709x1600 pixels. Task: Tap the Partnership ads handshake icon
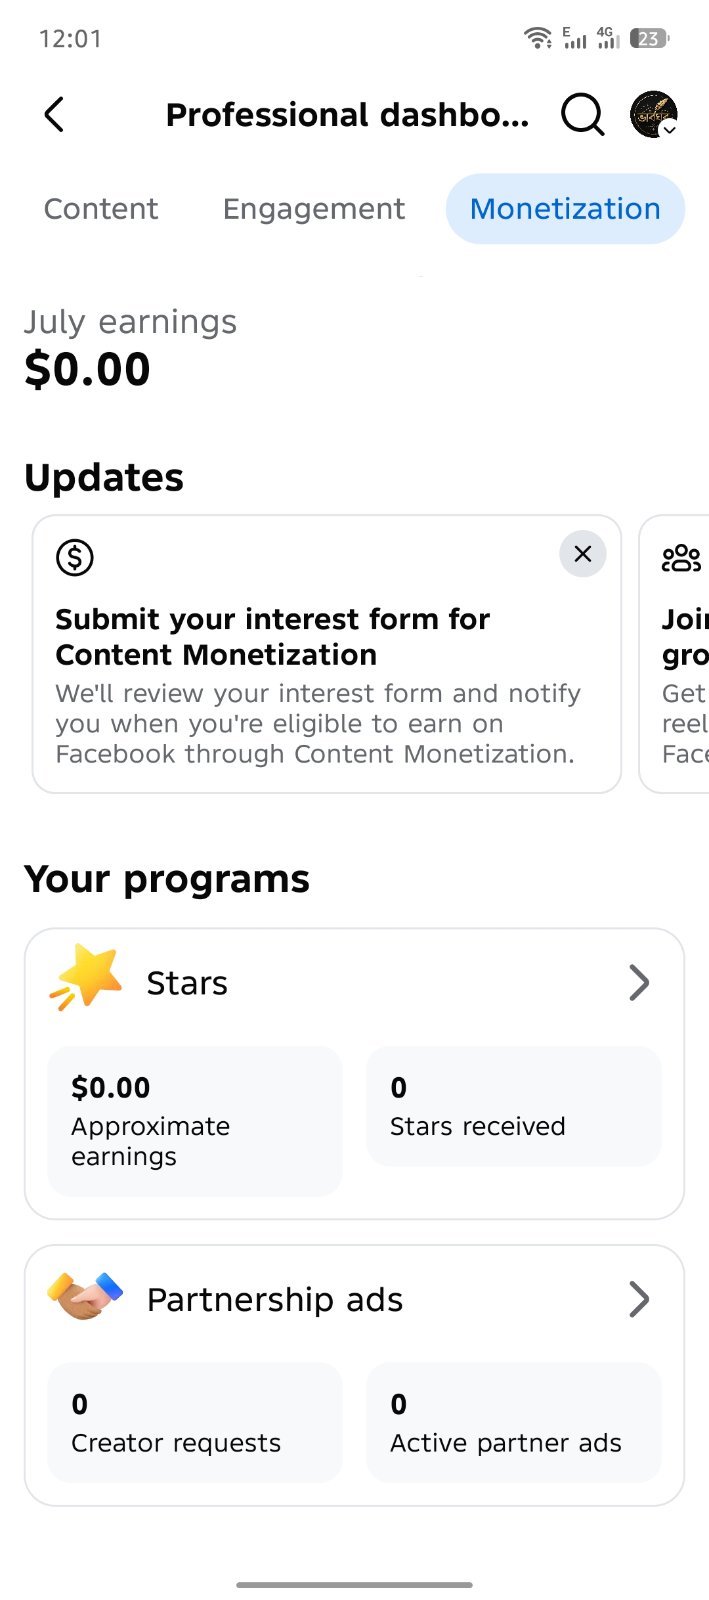85,1296
